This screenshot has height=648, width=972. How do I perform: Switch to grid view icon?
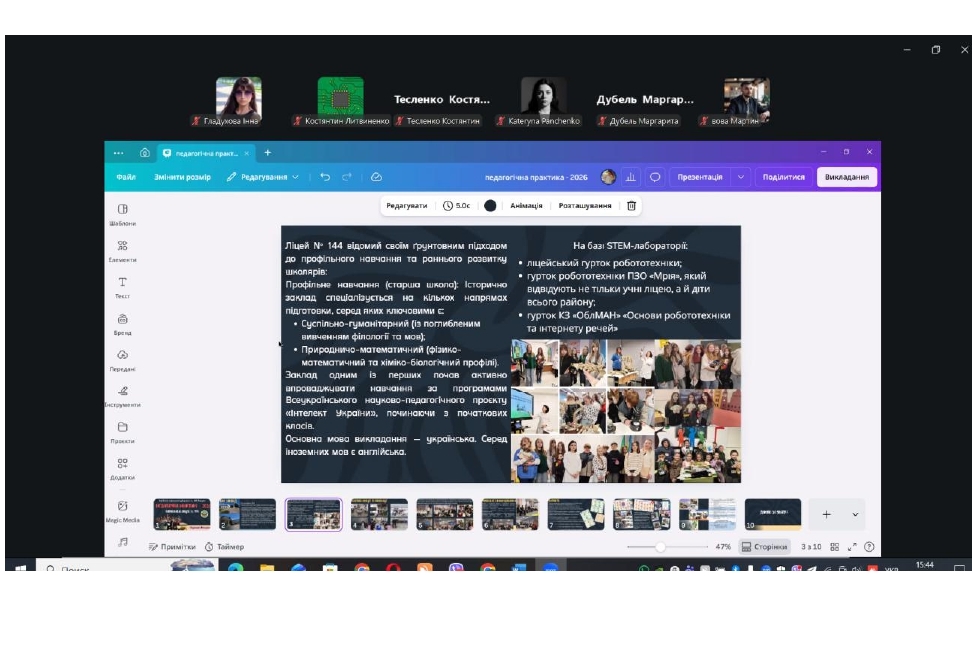point(834,546)
